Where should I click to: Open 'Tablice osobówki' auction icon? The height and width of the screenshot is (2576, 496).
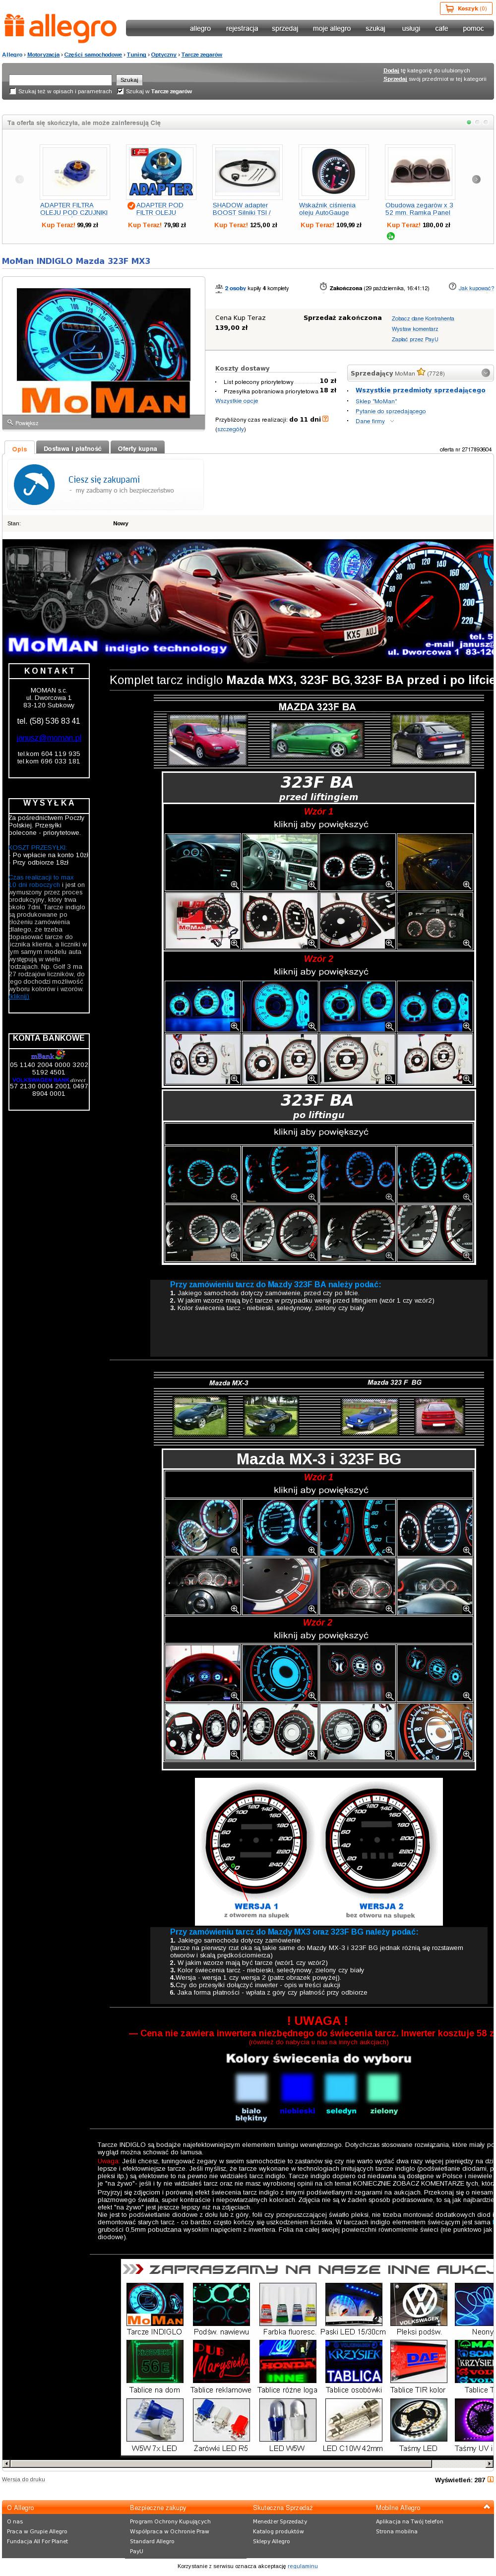click(353, 2362)
